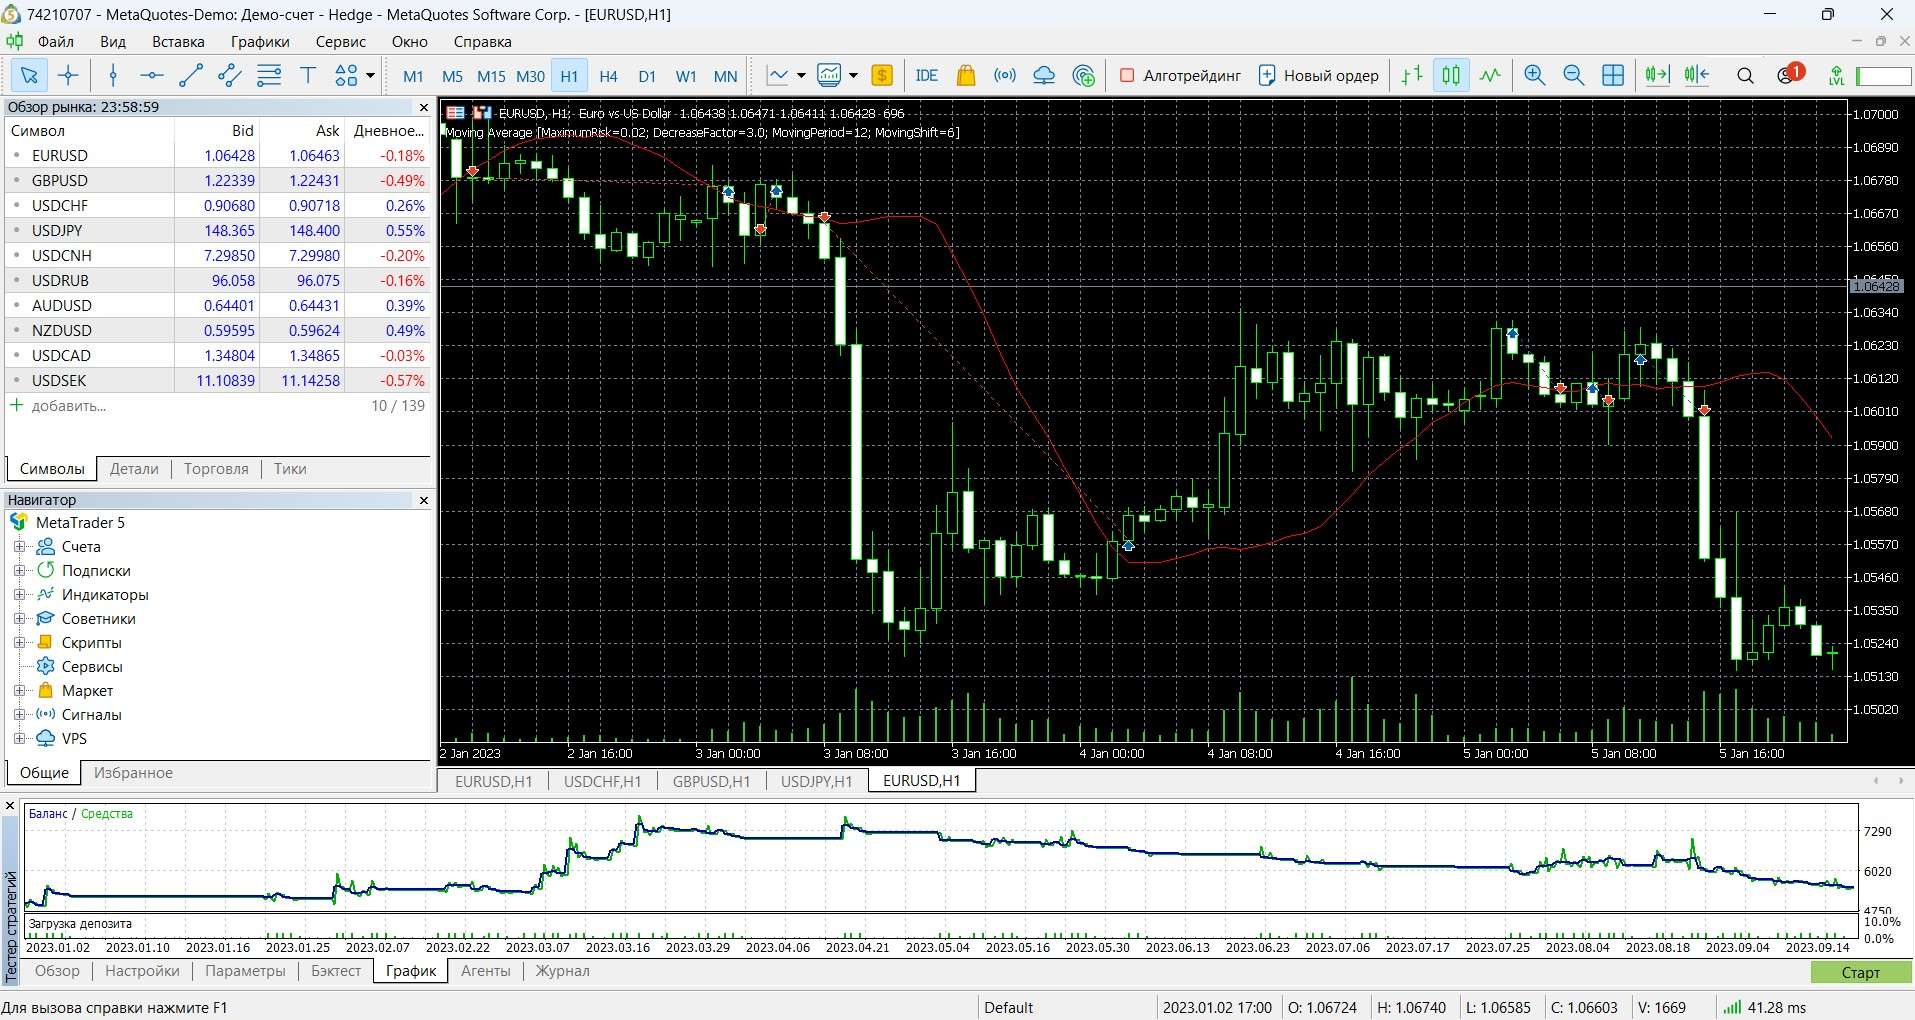Switch chart to W1 timeframe
This screenshot has width=1915, height=1020.
[686, 76]
